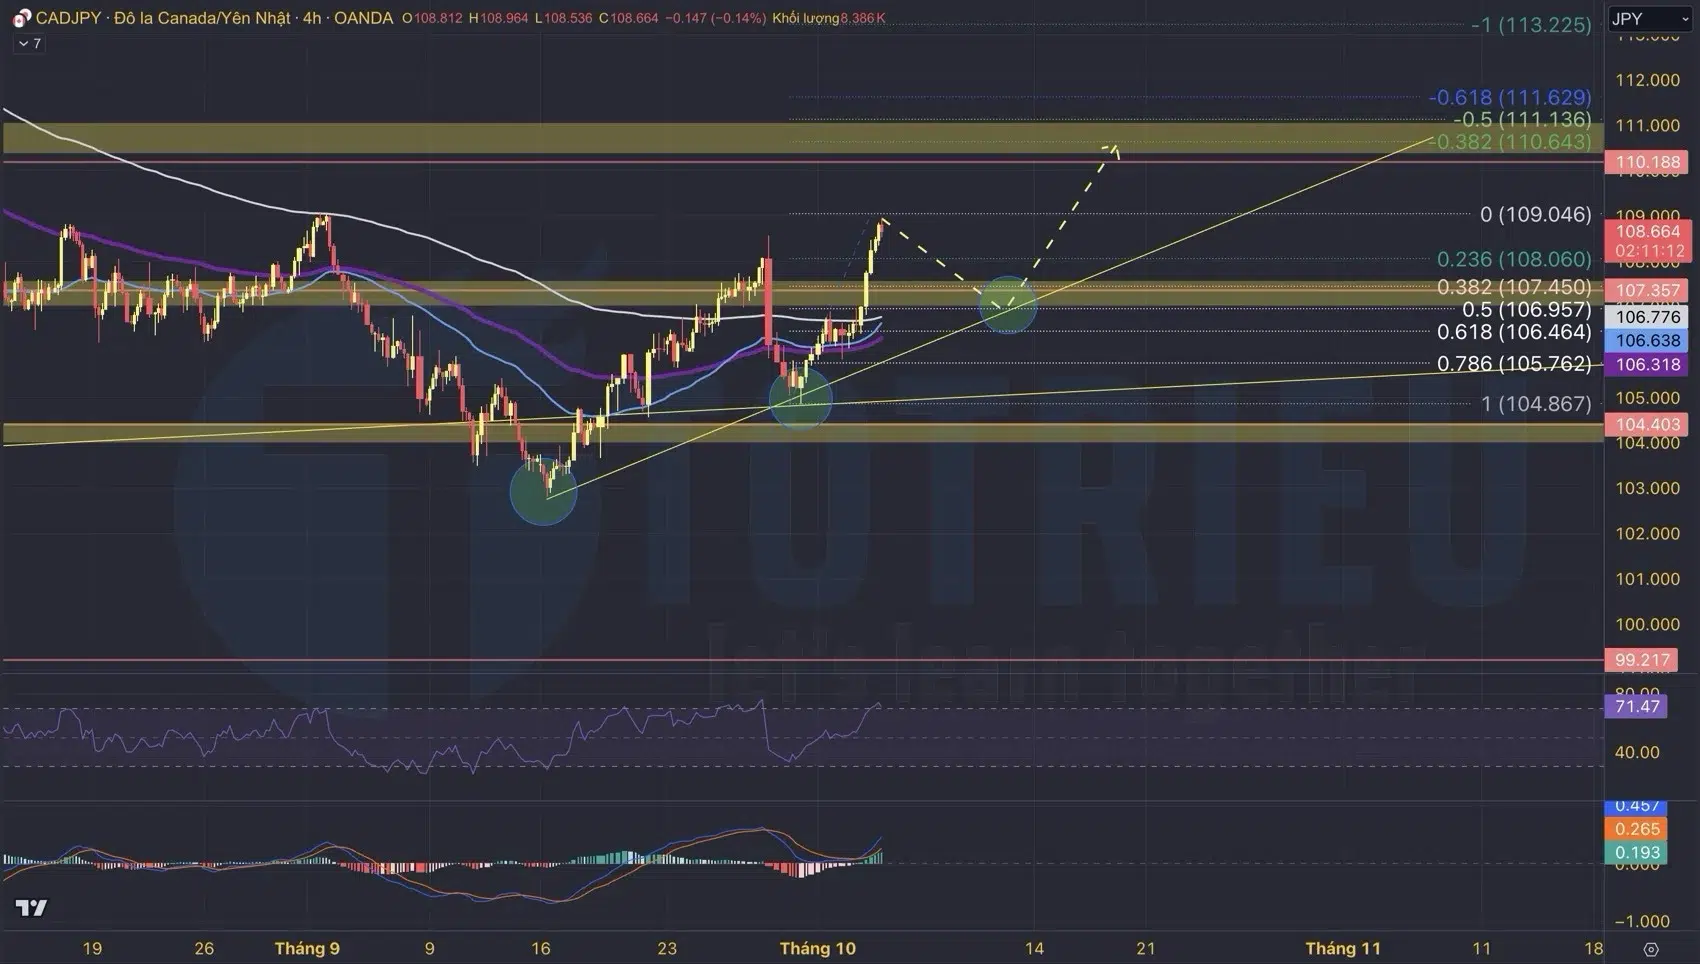Select Fibonacci level 0.786 (105.762)

pyautogui.click(x=1514, y=364)
